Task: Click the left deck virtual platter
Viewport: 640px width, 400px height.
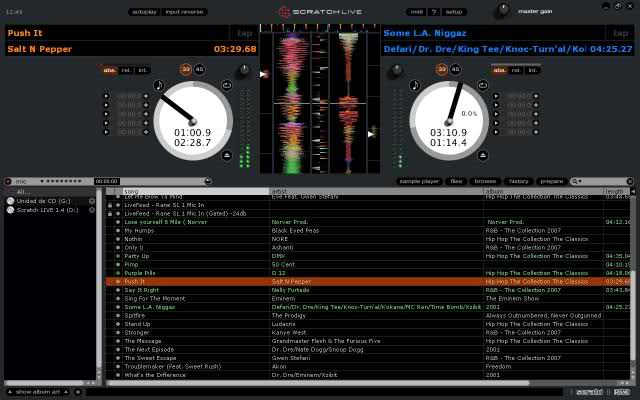Action: [x=193, y=121]
